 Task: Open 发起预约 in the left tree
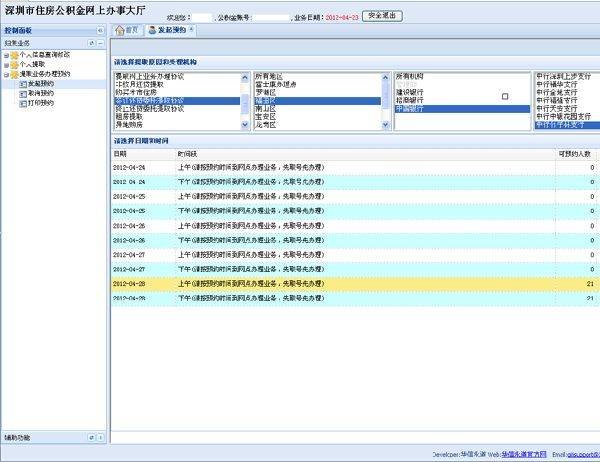click(41, 84)
